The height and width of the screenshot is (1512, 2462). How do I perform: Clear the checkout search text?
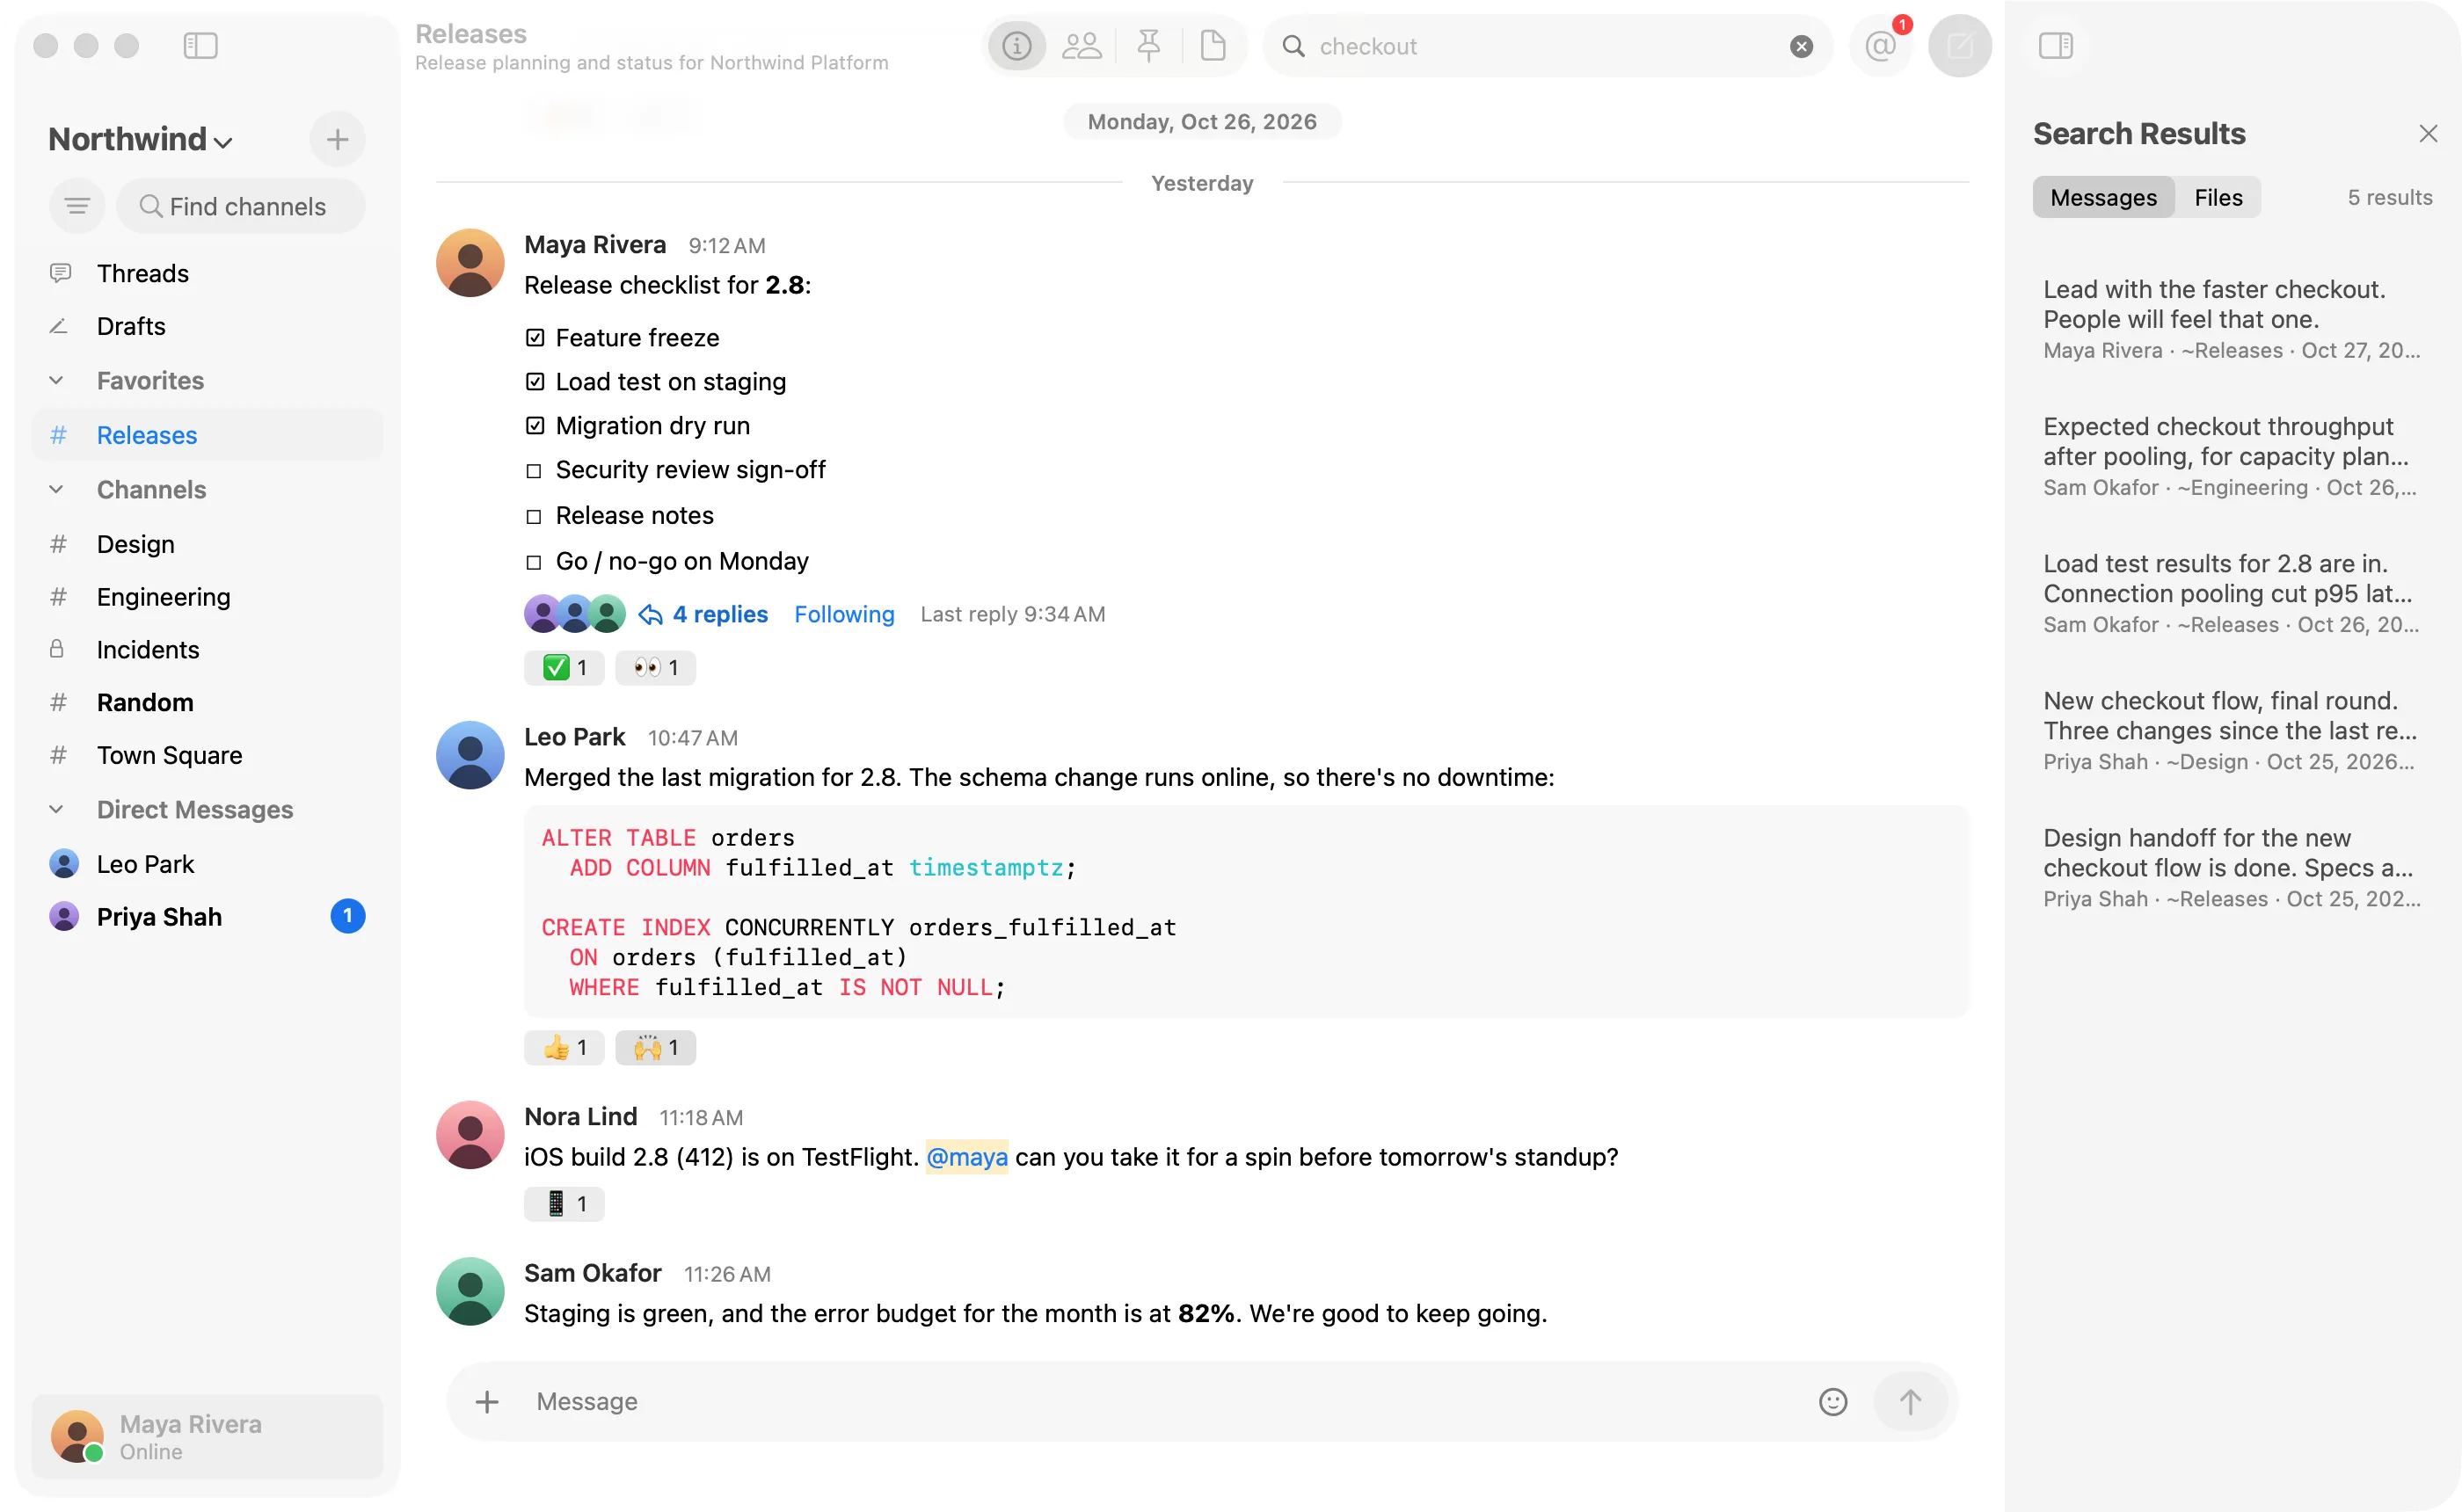pos(1801,46)
